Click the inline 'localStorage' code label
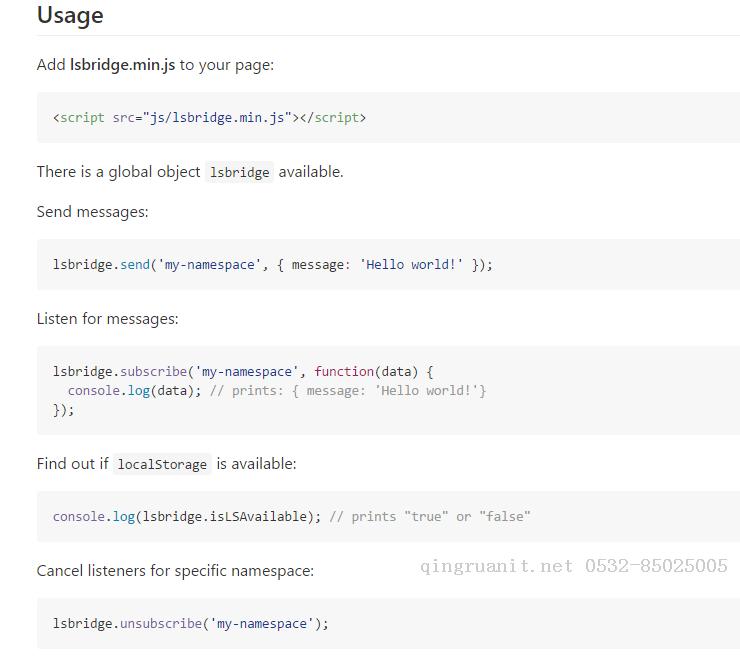Viewport: 740px width, 662px height. pos(162,464)
